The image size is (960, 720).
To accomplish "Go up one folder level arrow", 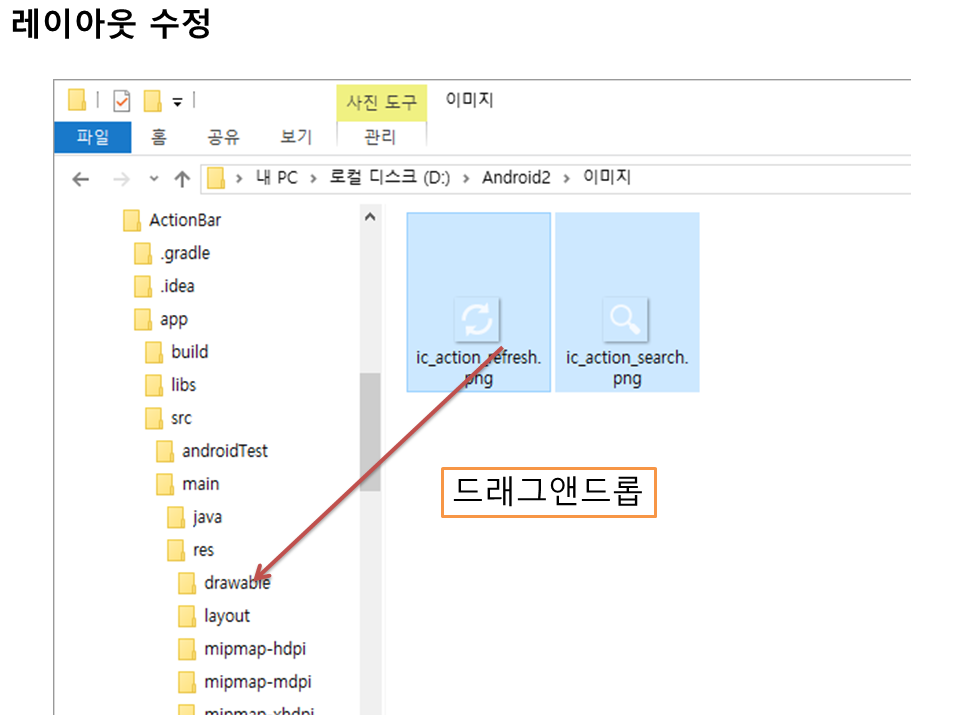I will tap(182, 180).
